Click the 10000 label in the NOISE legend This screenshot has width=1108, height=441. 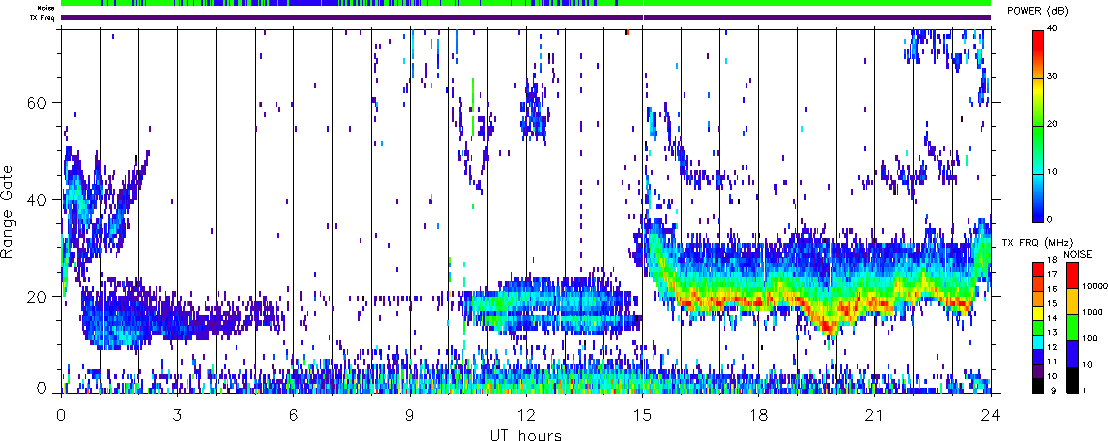[1095, 286]
